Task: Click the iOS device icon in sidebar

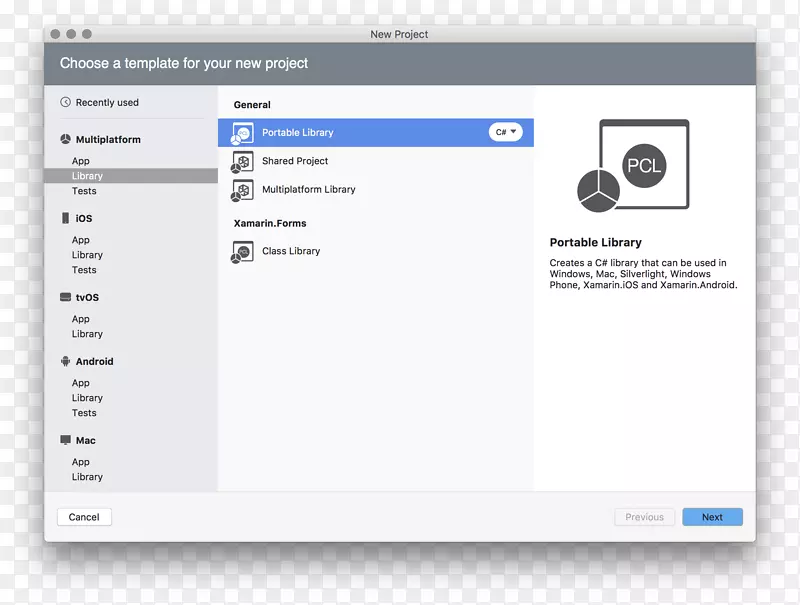Action: pos(64,218)
